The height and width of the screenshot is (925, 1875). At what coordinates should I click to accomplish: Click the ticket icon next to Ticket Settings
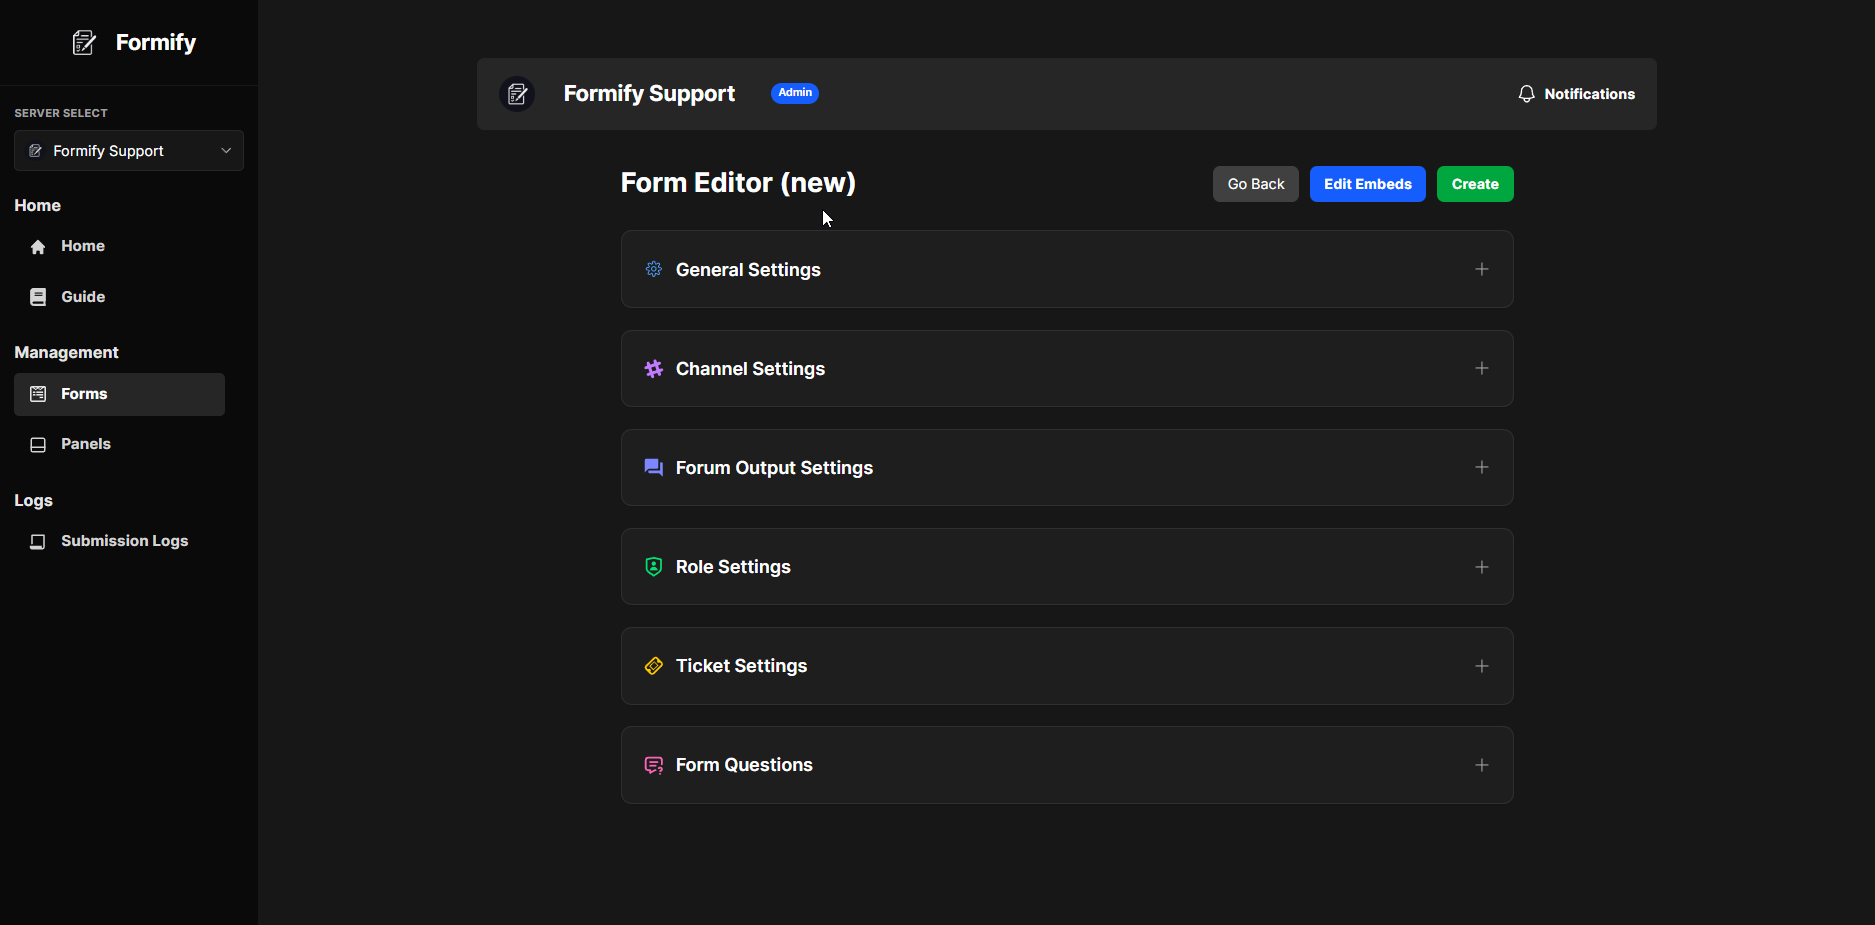tap(654, 666)
